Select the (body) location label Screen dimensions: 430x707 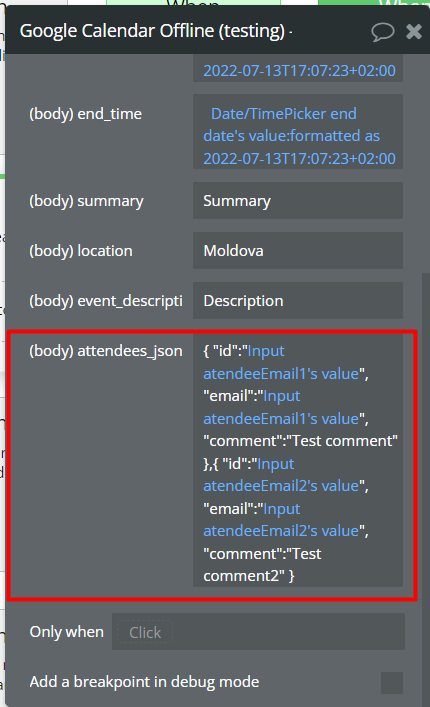(x=81, y=251)
